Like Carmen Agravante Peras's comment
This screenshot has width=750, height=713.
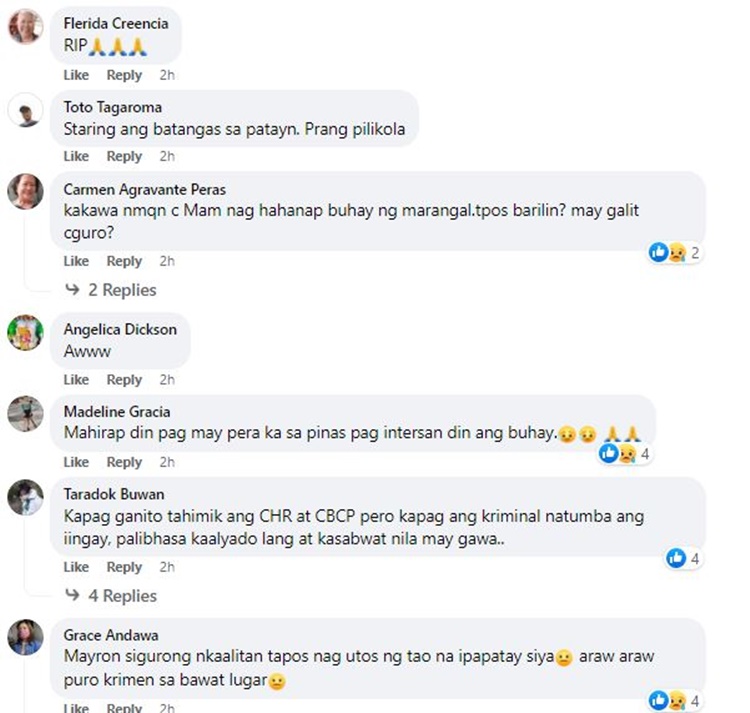tap(76, 262)
